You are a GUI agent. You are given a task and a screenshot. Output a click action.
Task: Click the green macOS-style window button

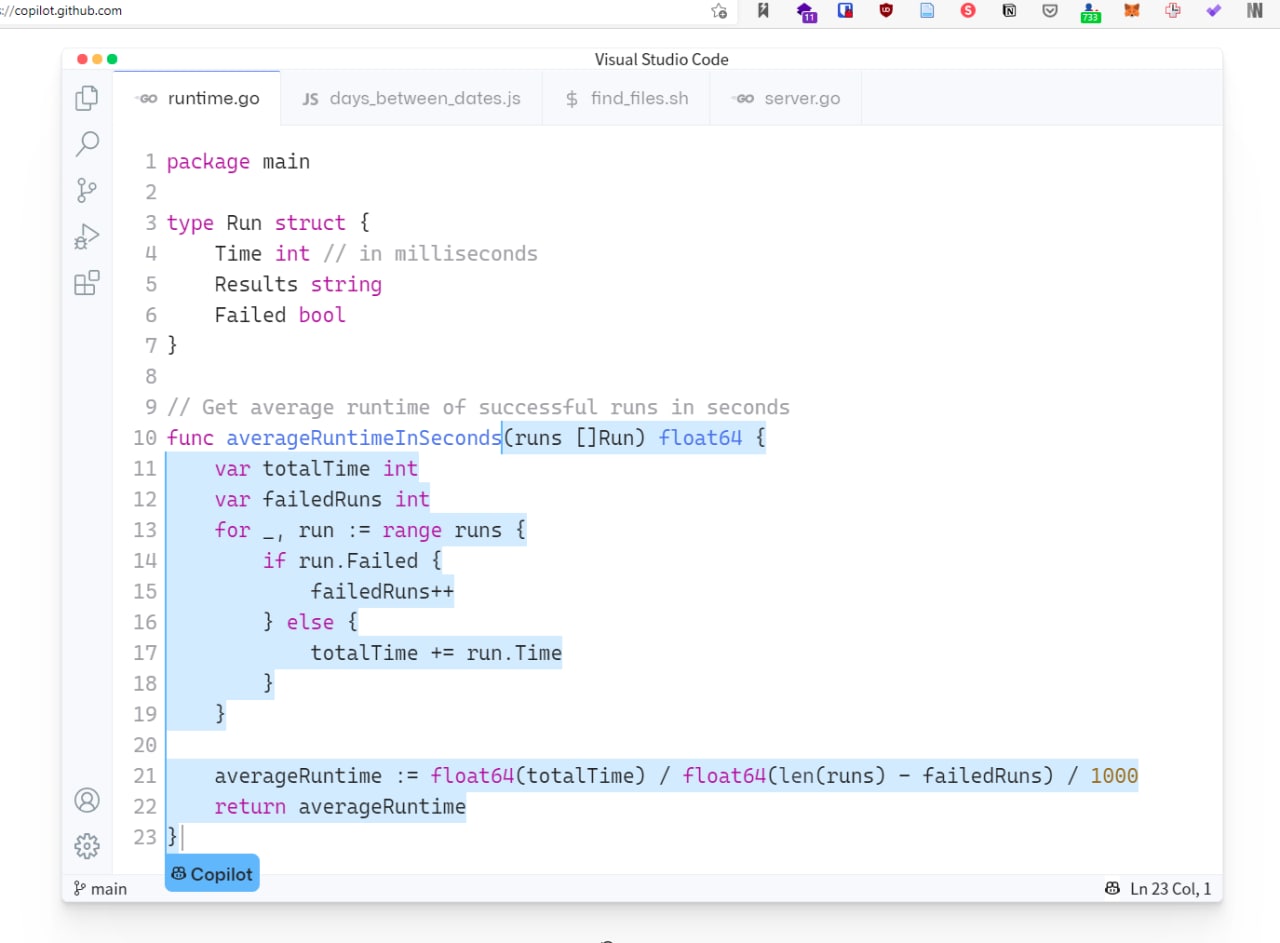(x=112, y=59)
